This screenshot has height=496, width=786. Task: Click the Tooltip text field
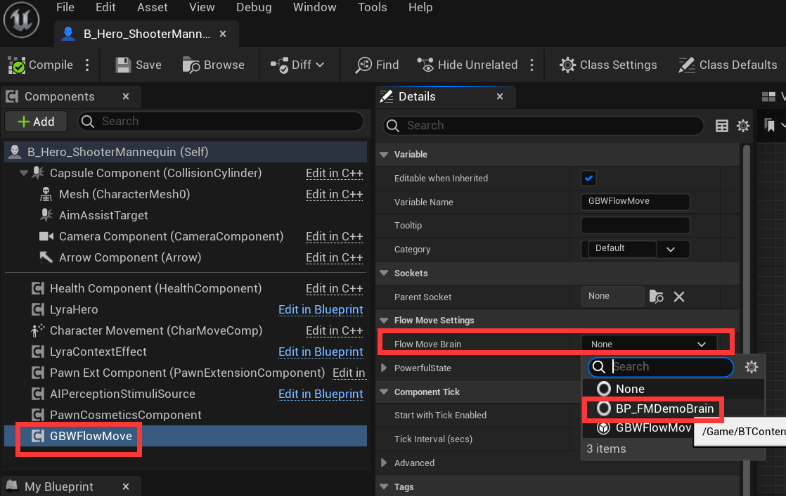[x=635, y=225]
